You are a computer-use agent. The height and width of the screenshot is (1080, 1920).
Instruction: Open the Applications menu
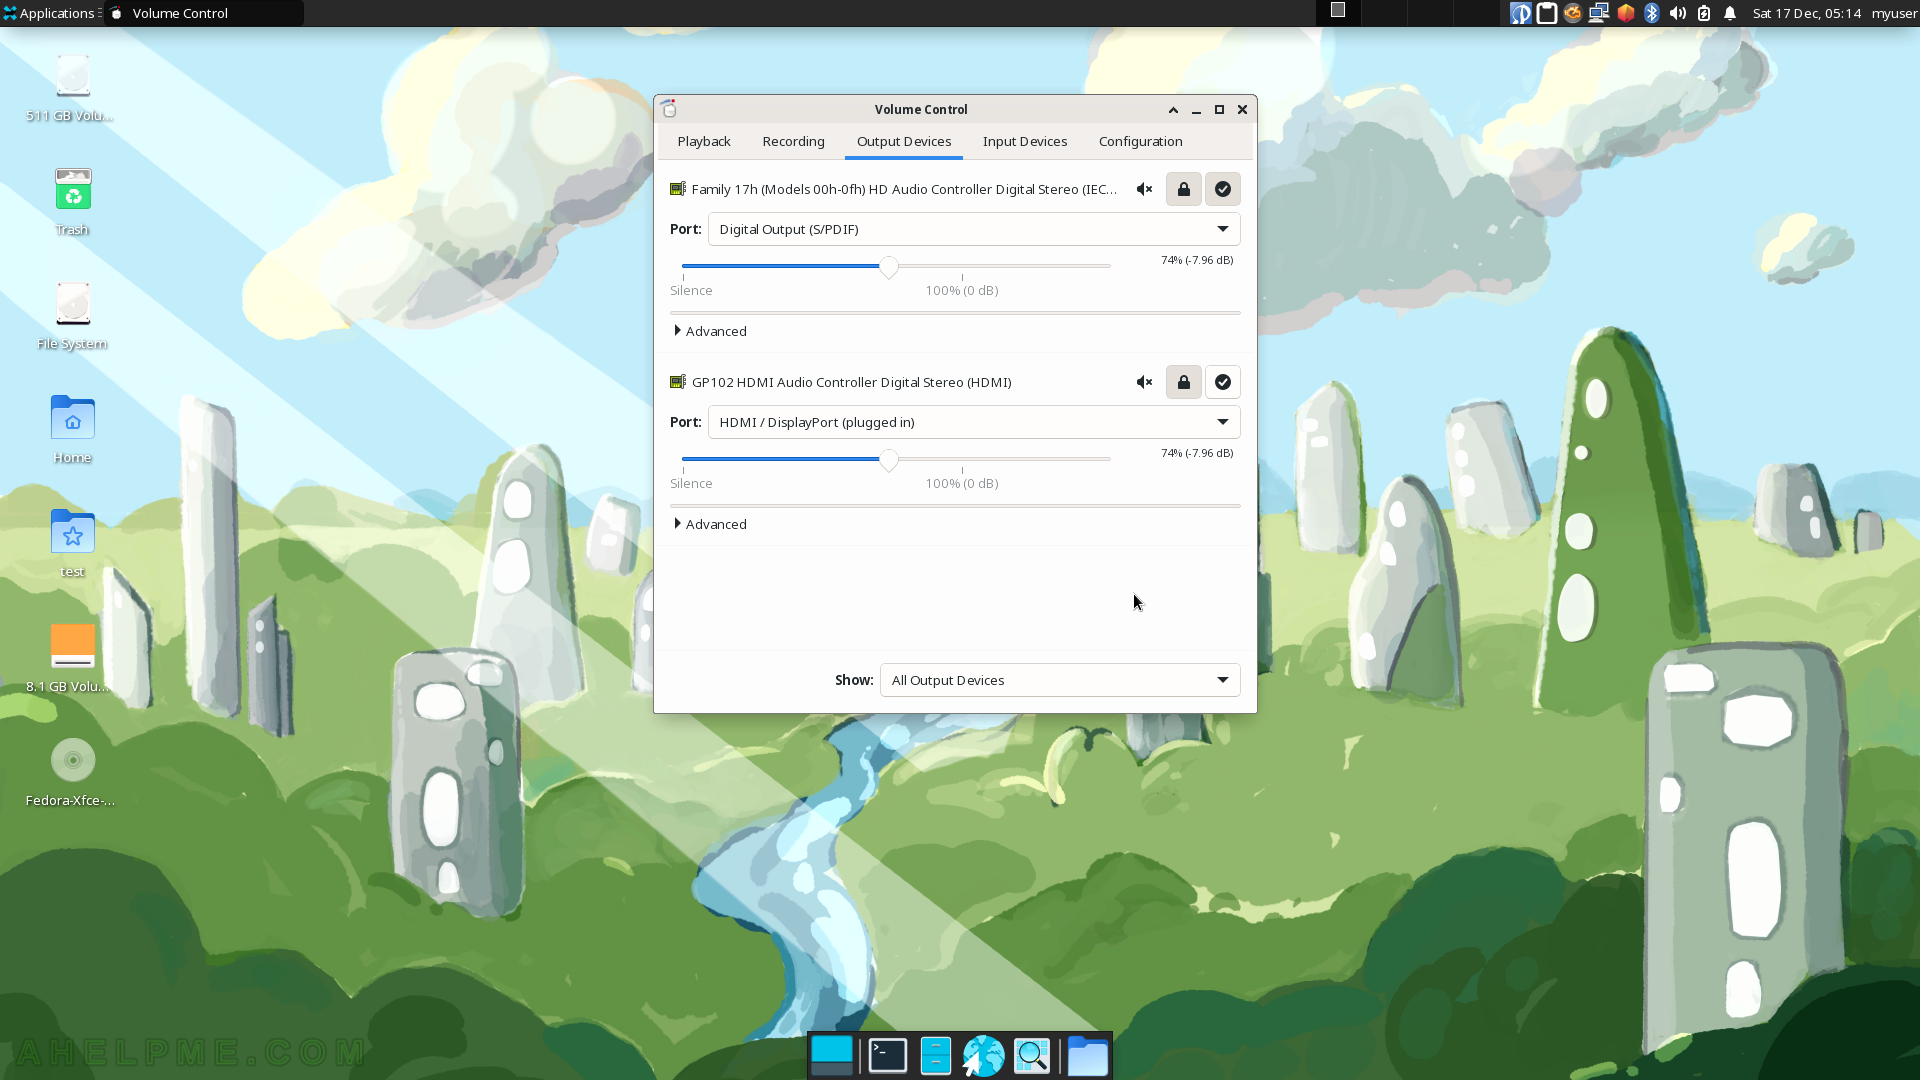[50, 13]
